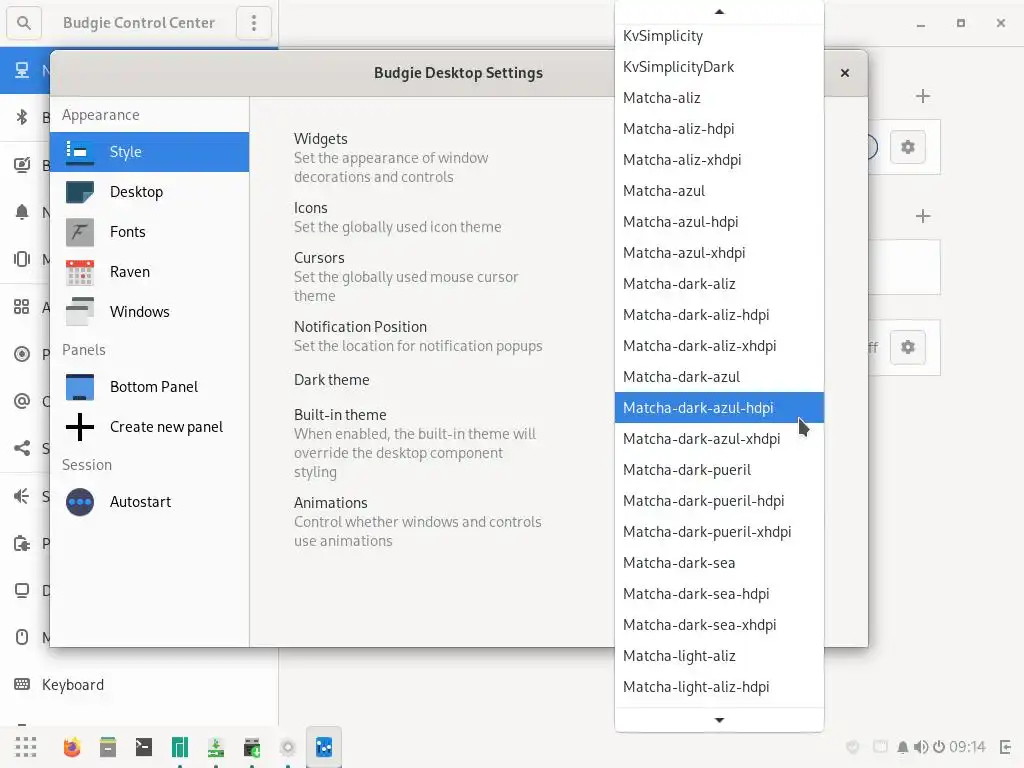The width and height of the screenshot is (1024, 768).
Task: Click Create new panel plus icon
Action: (x=80, y=427)
